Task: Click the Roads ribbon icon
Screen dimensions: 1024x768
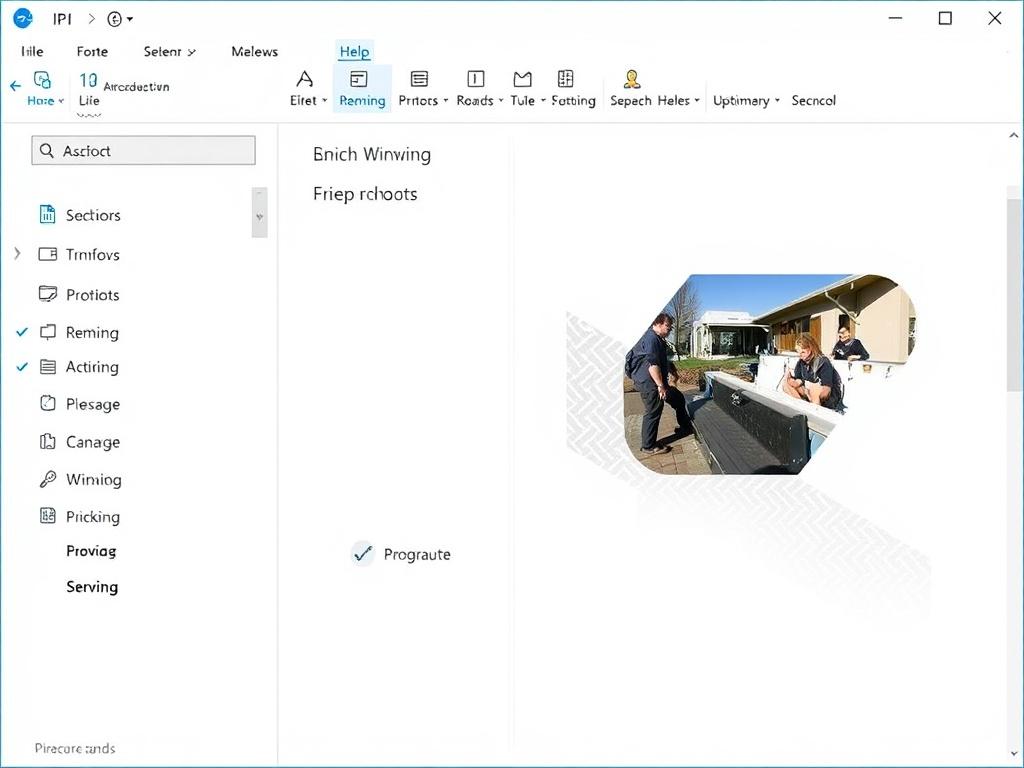Action: coord(475,79)
